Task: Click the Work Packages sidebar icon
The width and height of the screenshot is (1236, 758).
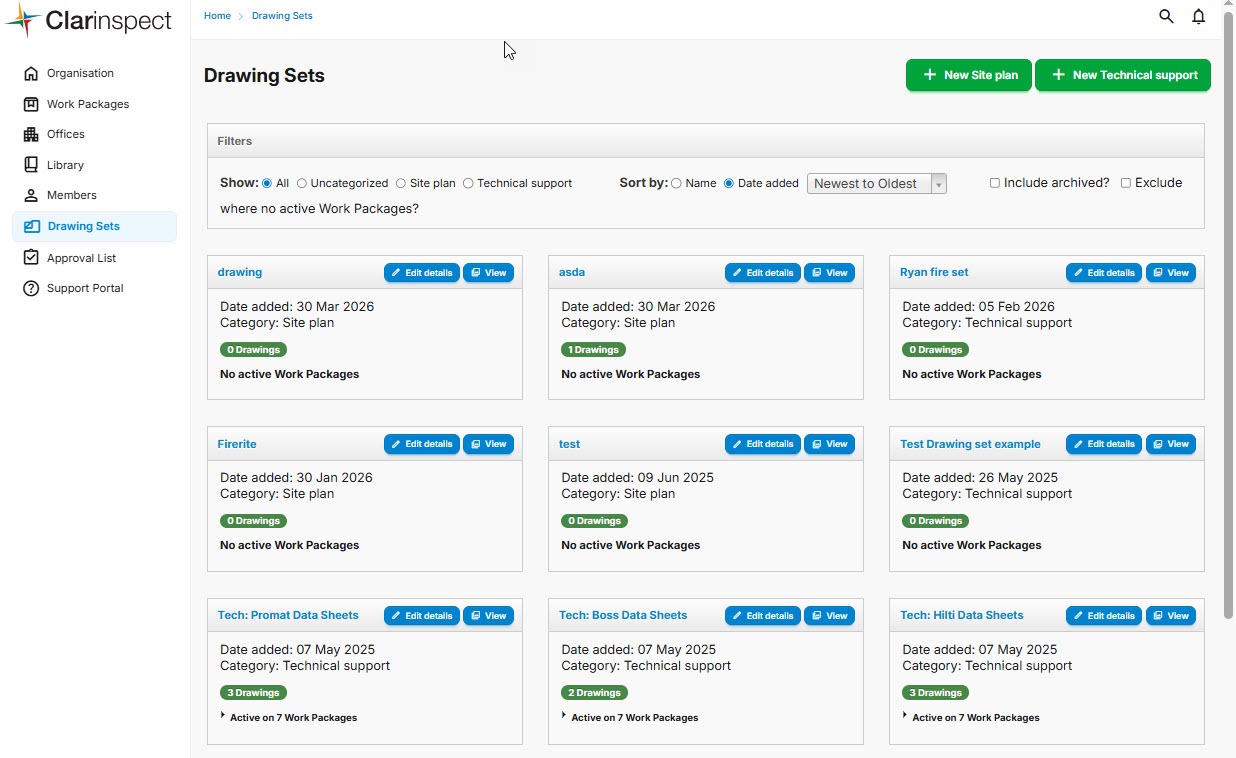Action: [x=31, y=104]
